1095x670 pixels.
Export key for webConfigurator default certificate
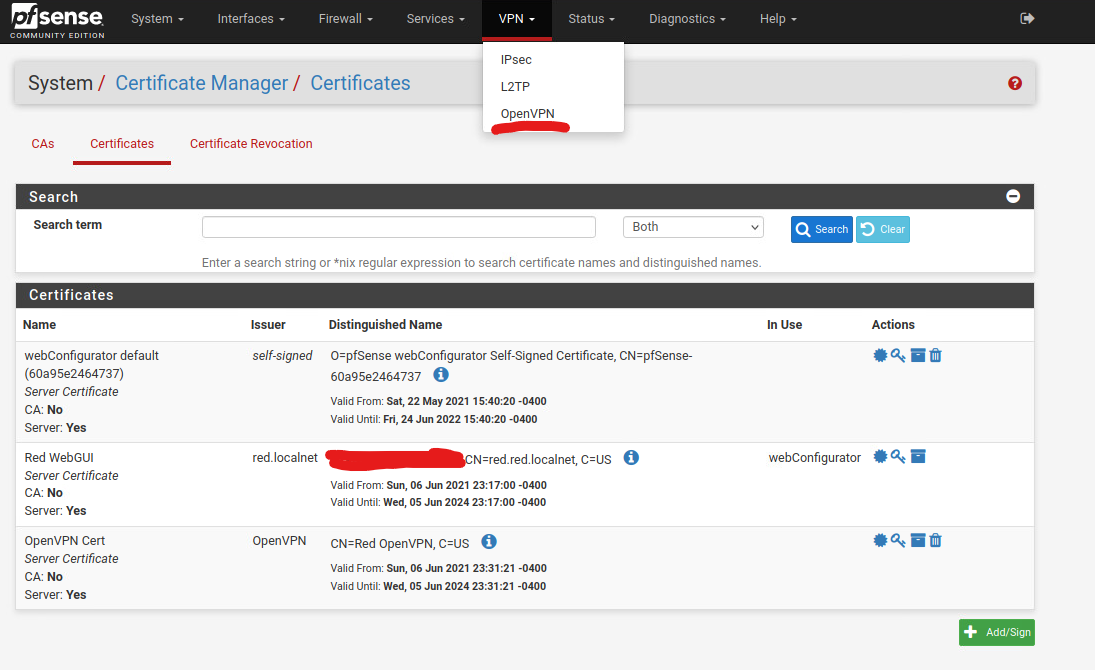pos(898,355)
